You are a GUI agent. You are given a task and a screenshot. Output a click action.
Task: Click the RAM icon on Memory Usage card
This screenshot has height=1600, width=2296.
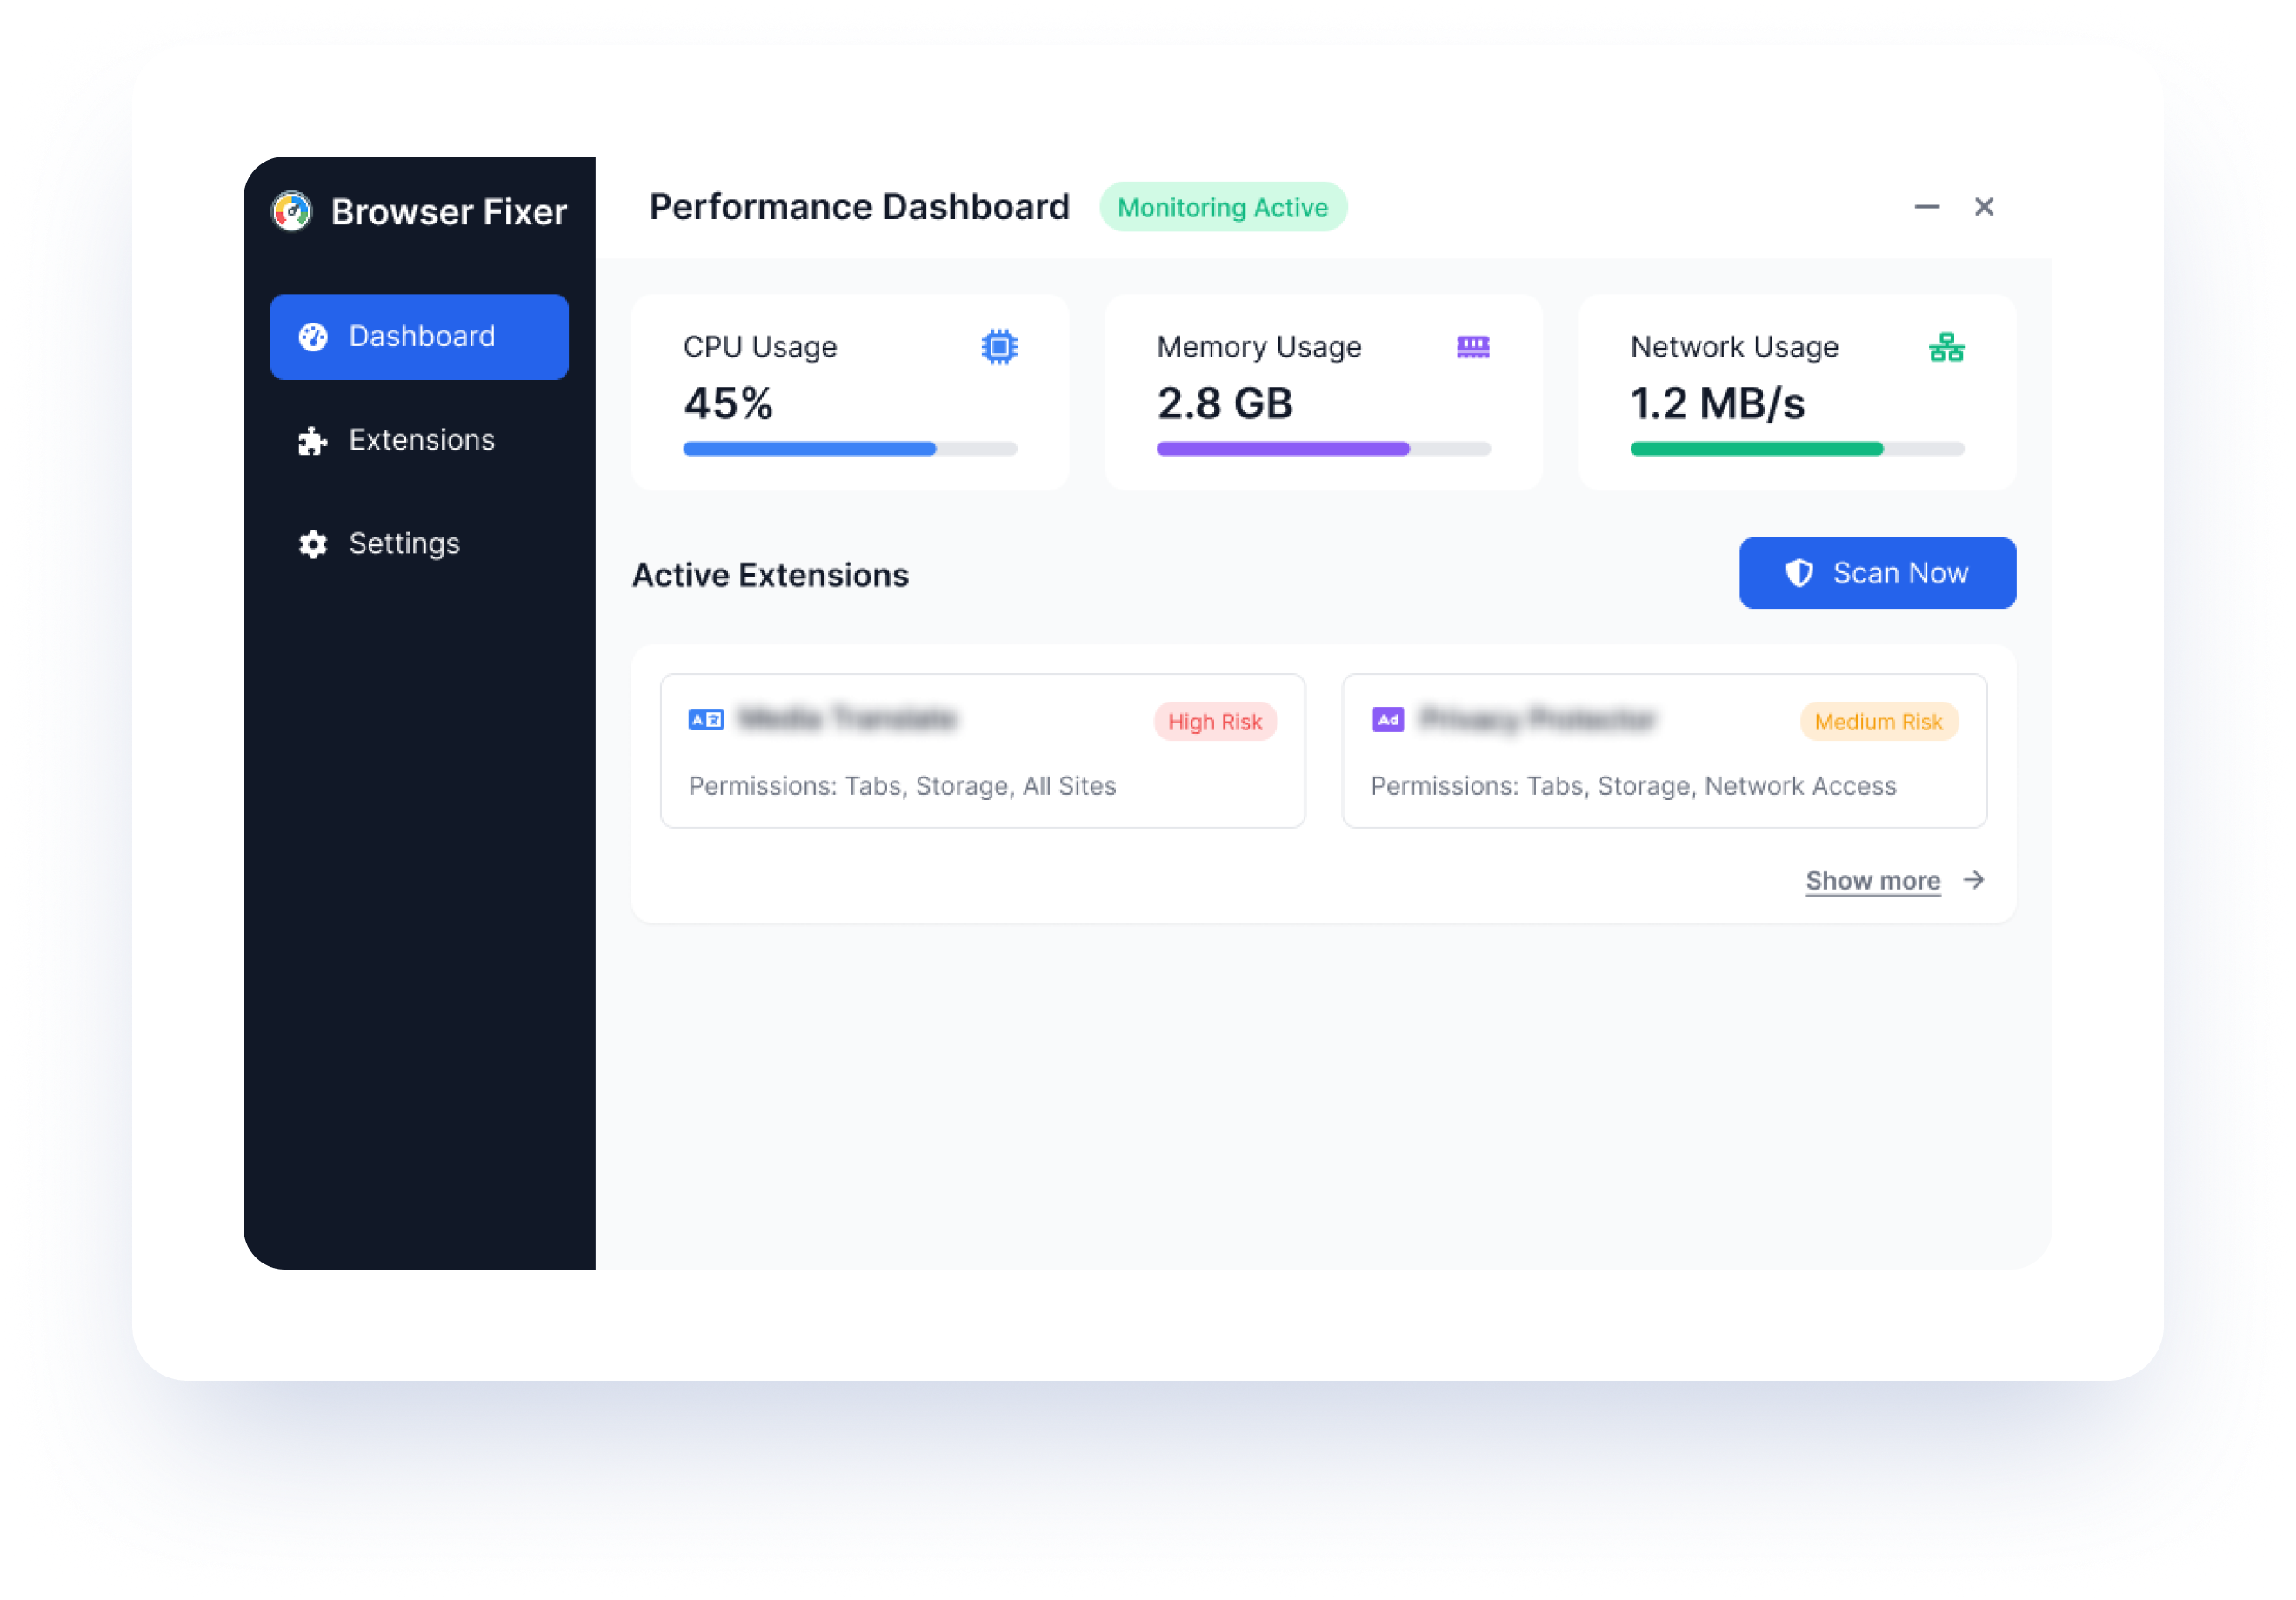(1472, 346)
